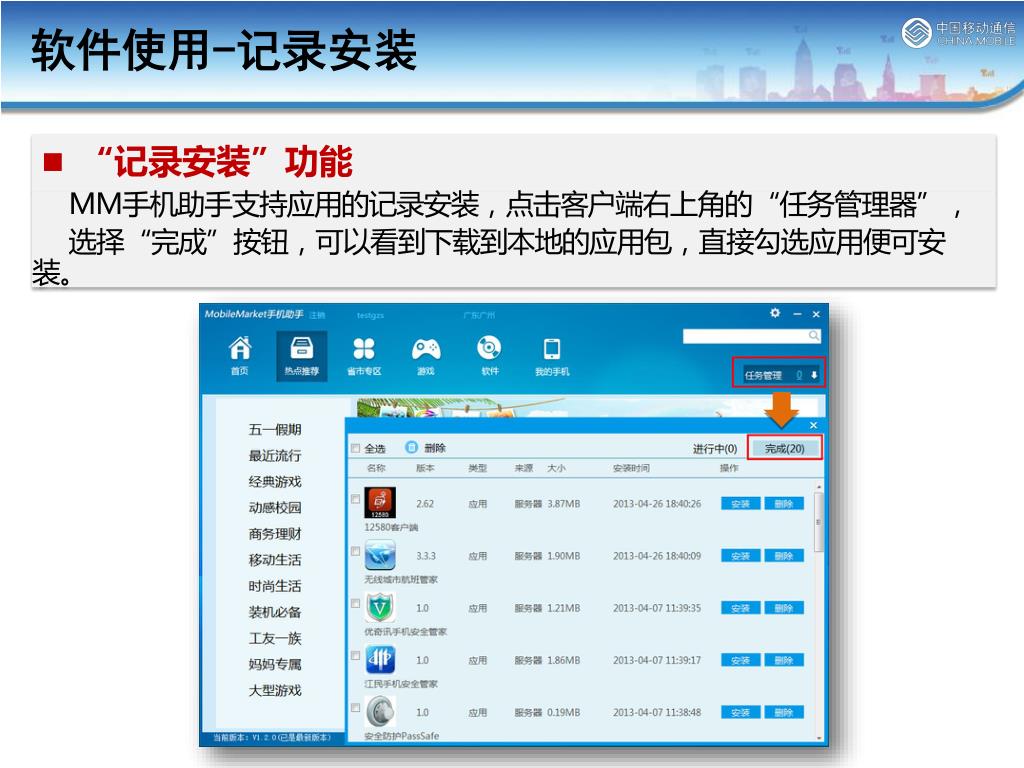The height and width of the screenshot is (768, 1024).
Task: Click the 类型 column header
Action: pyautogui.click(x=477, y=468)
